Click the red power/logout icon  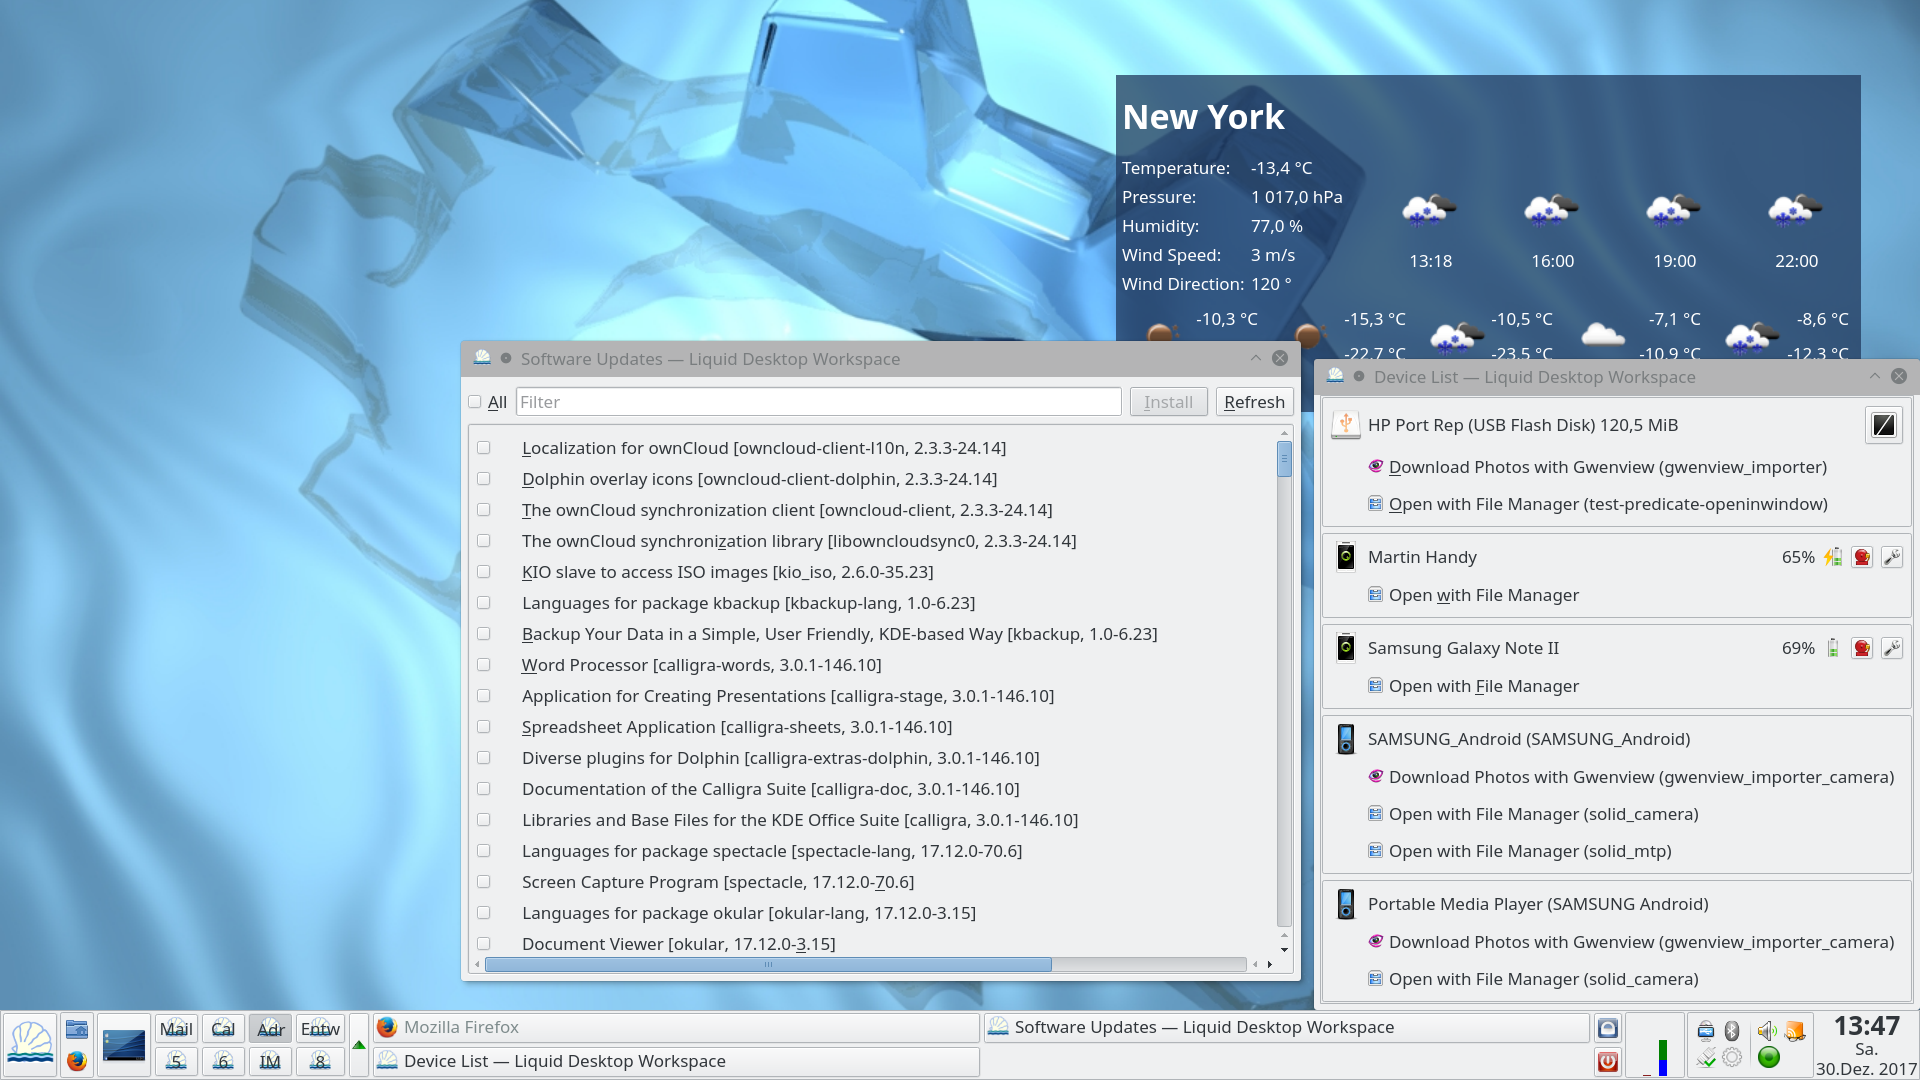pyautogui.click(x=1608, y=1061)
